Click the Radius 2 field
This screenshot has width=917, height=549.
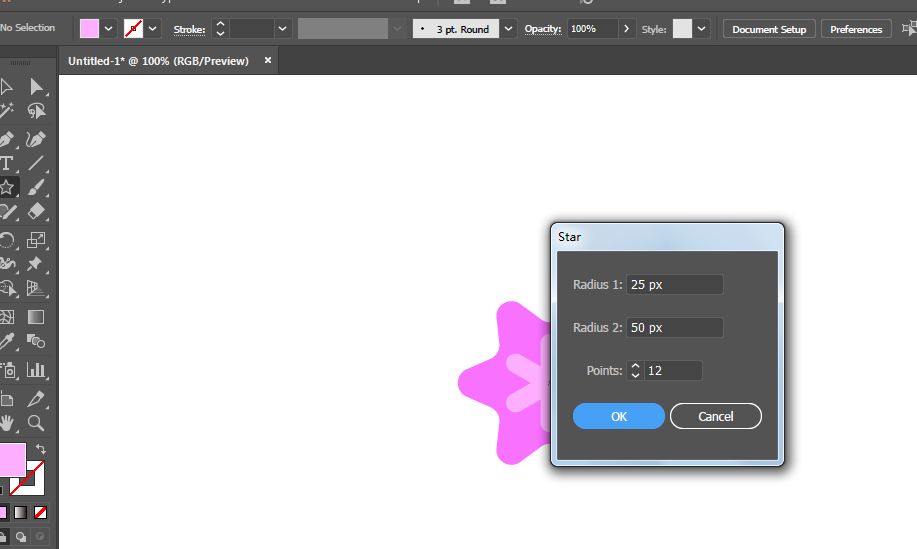[x=674, y=327]
